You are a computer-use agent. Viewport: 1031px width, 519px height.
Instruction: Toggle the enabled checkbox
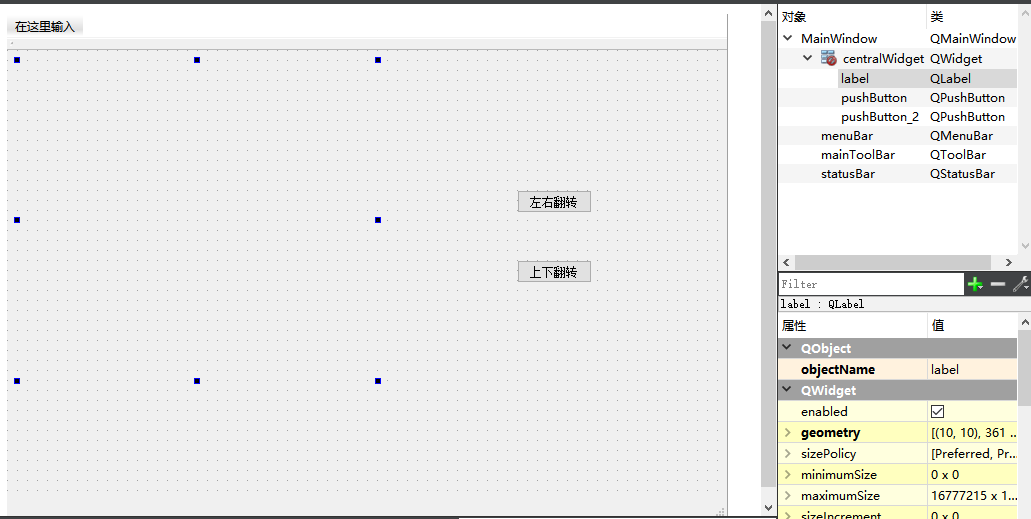pos(938,412)
